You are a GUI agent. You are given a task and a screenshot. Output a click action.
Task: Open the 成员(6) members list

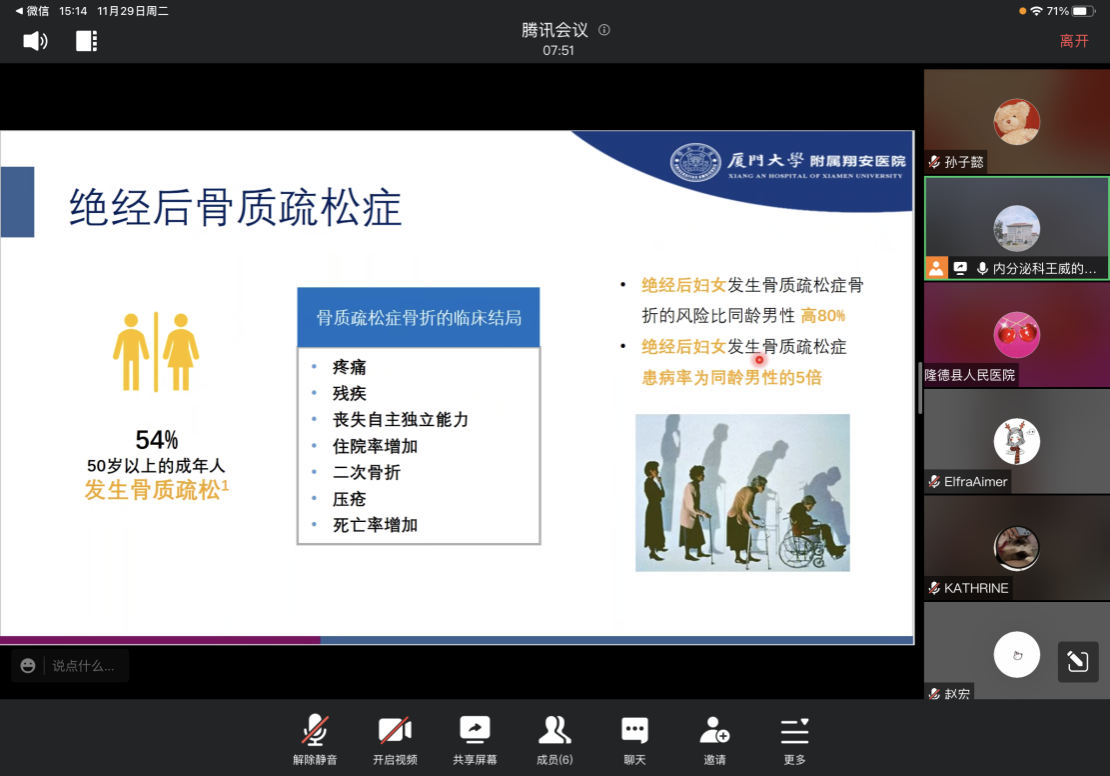tap(555, 739)
